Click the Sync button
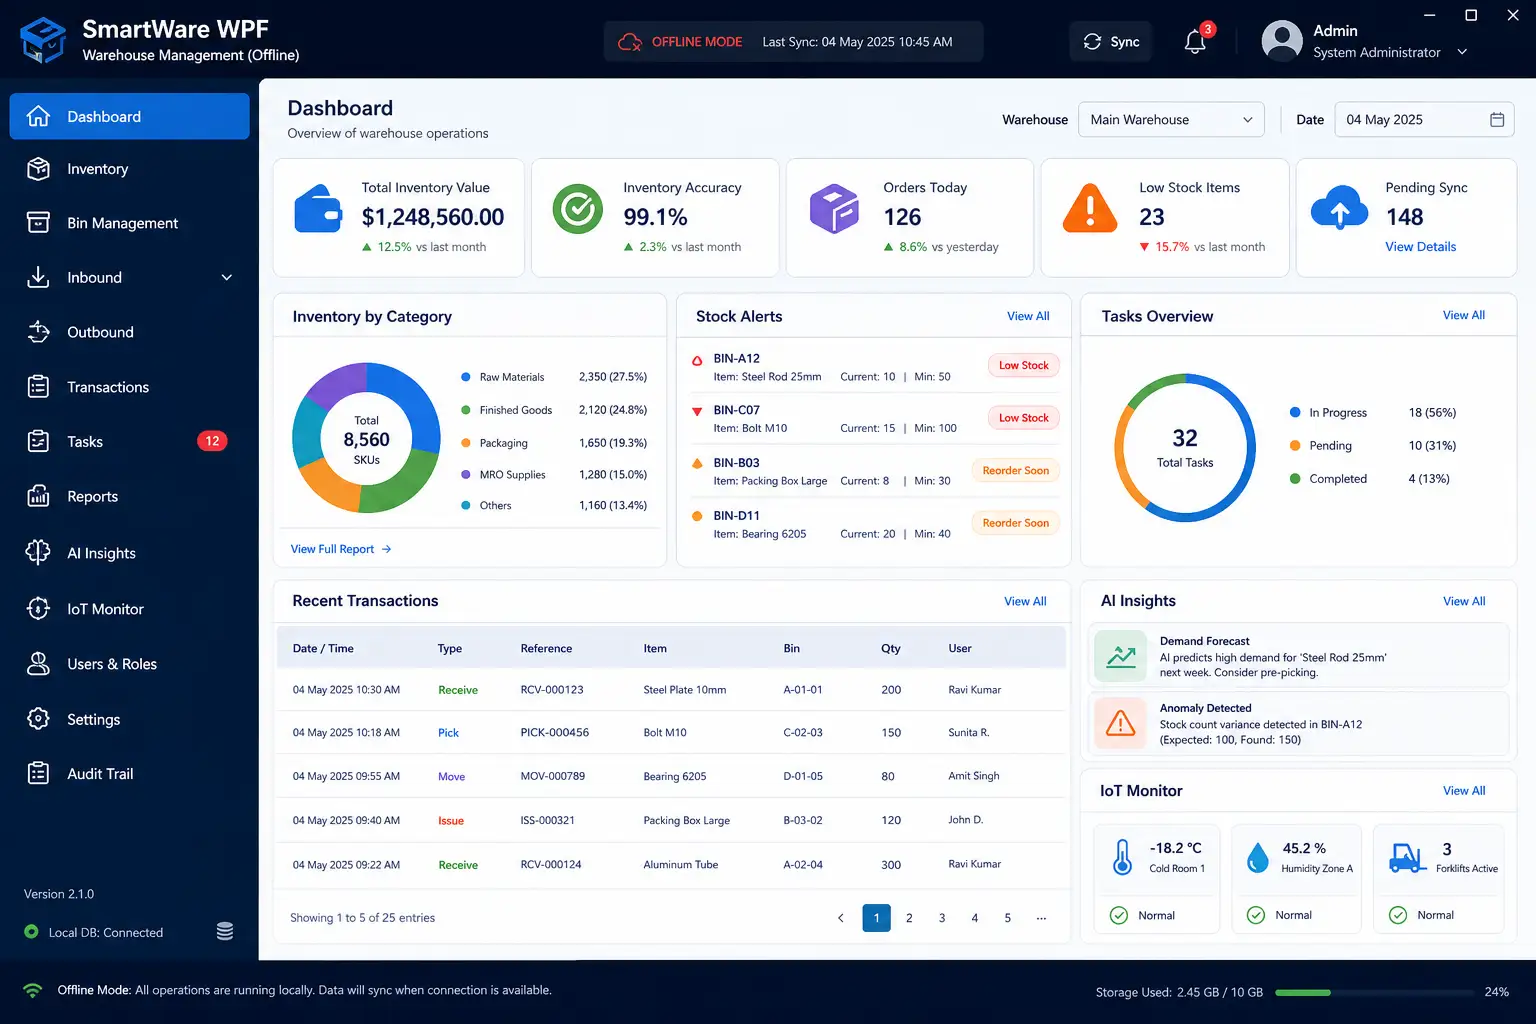The height and width of the screenshot is (1024, 1536). point(1111,41)
